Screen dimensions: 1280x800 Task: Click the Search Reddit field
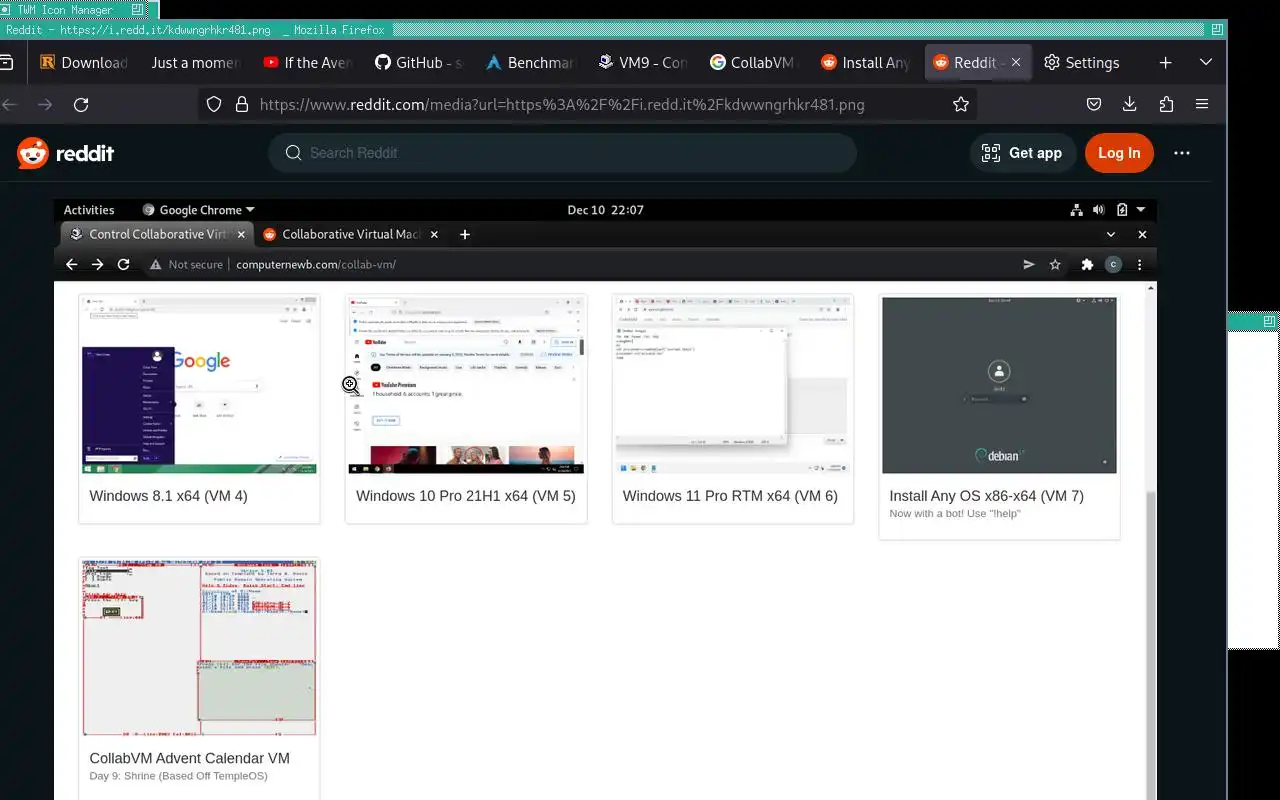(562, 153)
